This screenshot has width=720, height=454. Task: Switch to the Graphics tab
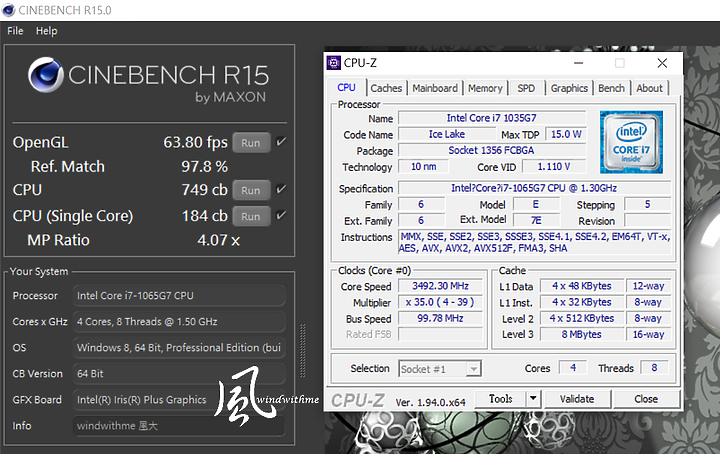coord(569,88)
